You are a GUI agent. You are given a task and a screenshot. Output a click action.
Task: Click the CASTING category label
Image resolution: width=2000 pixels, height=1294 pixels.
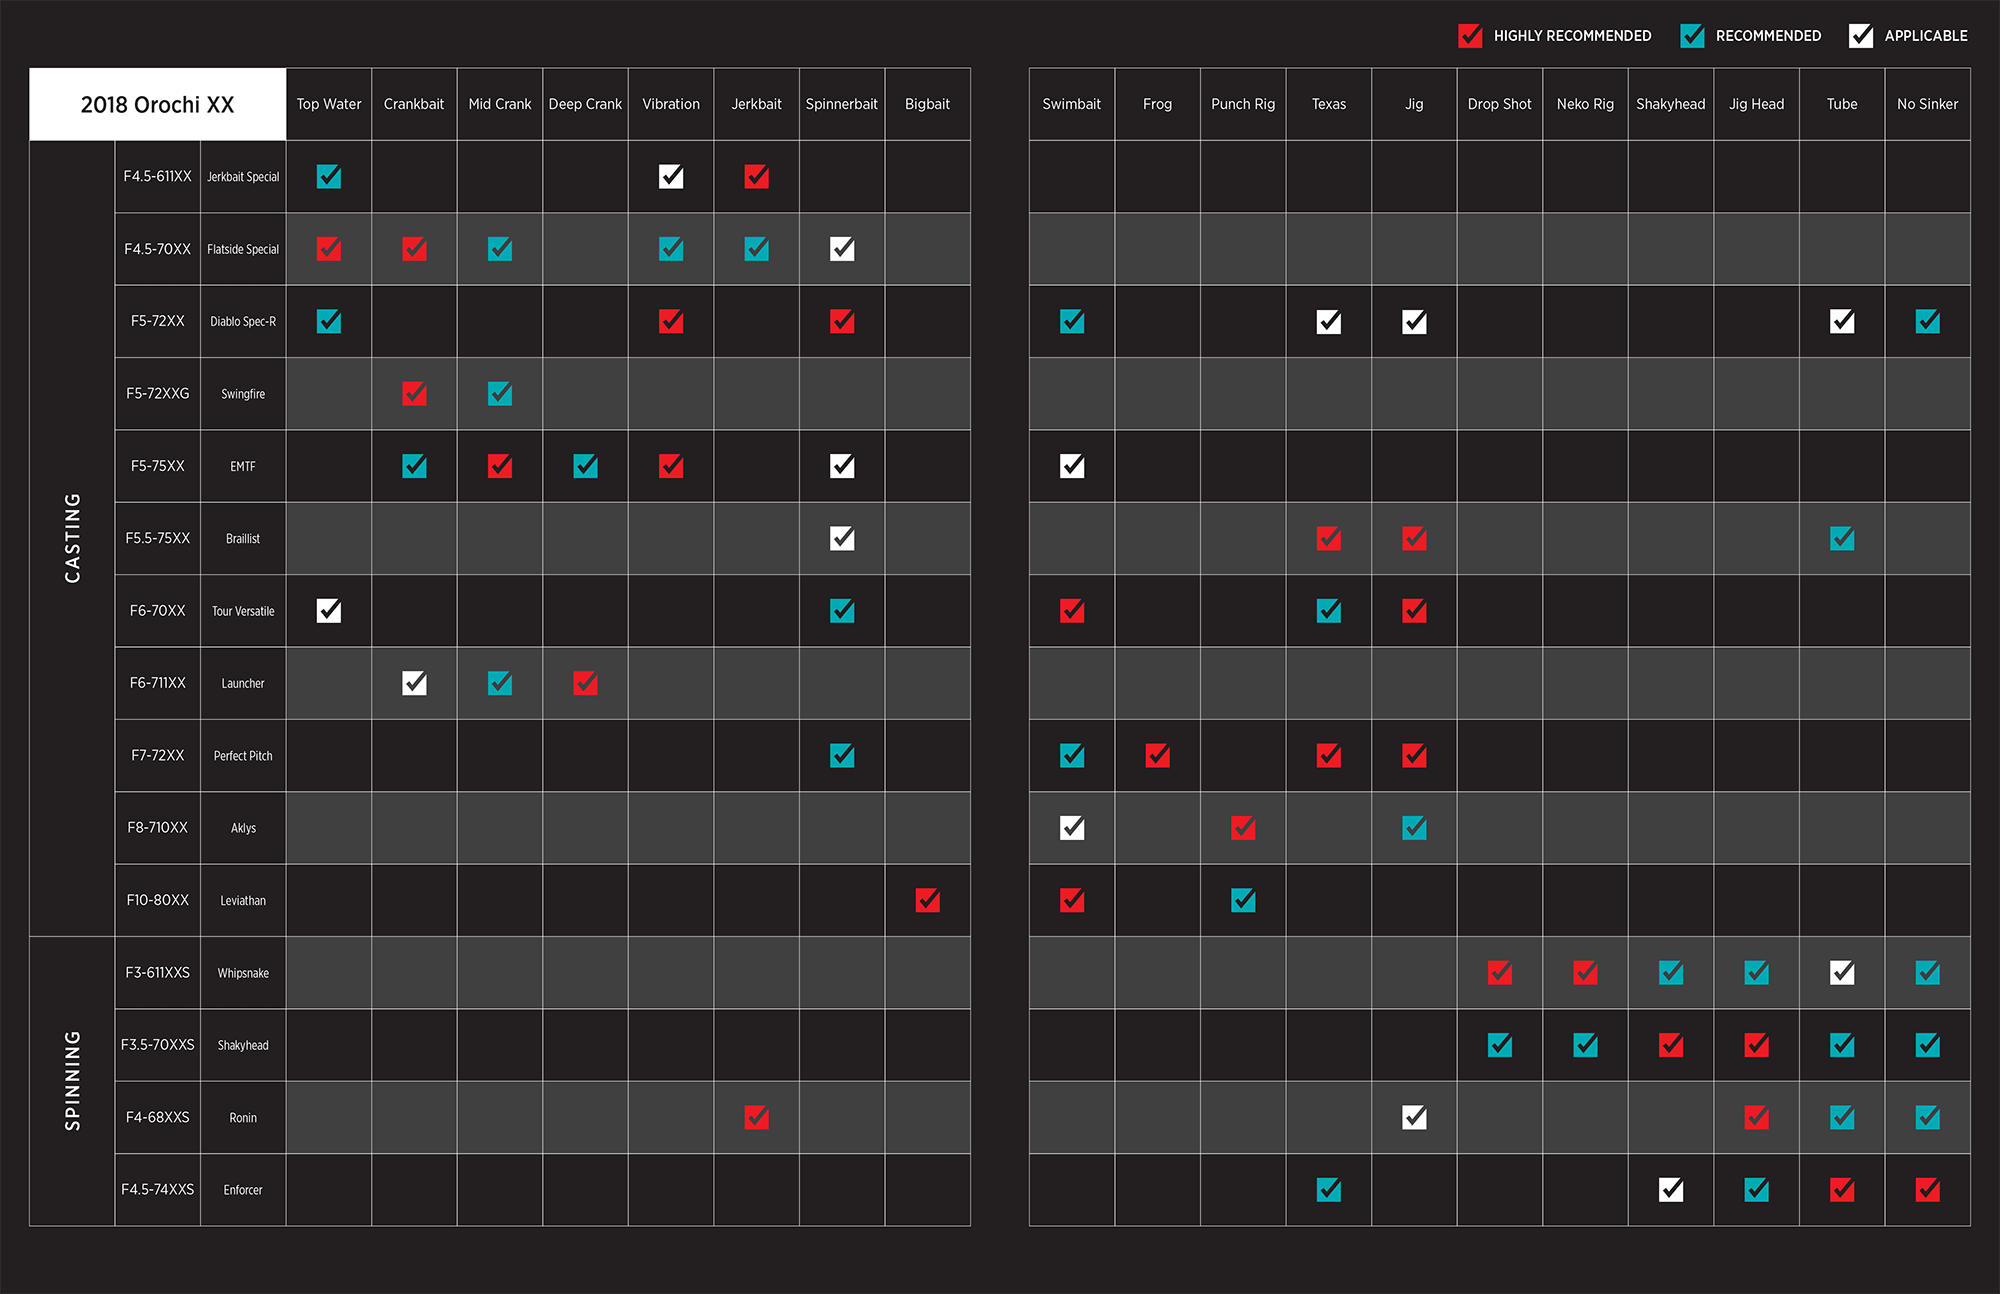click(x=72, y=538)
